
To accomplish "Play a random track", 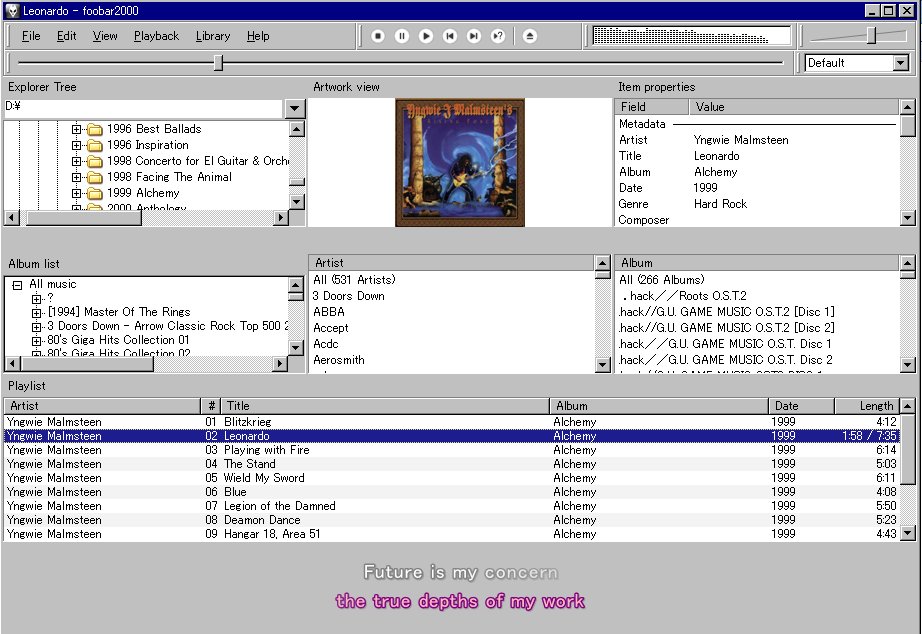I will [498, 36].
